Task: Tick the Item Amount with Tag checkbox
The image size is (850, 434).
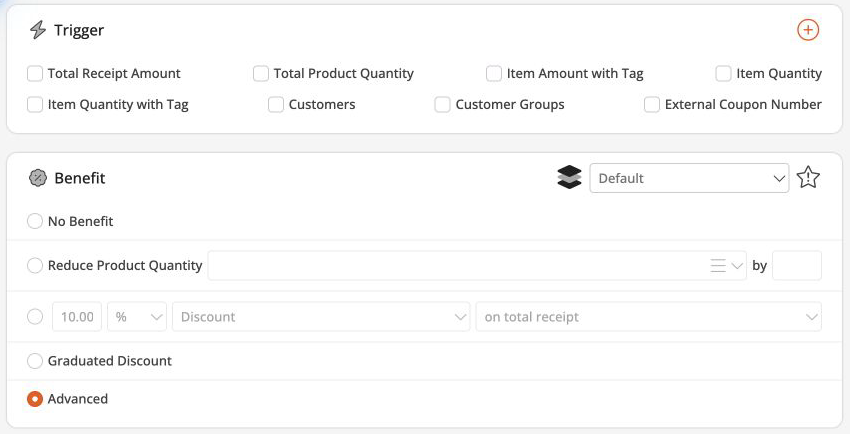Action: tap(494, 74)
